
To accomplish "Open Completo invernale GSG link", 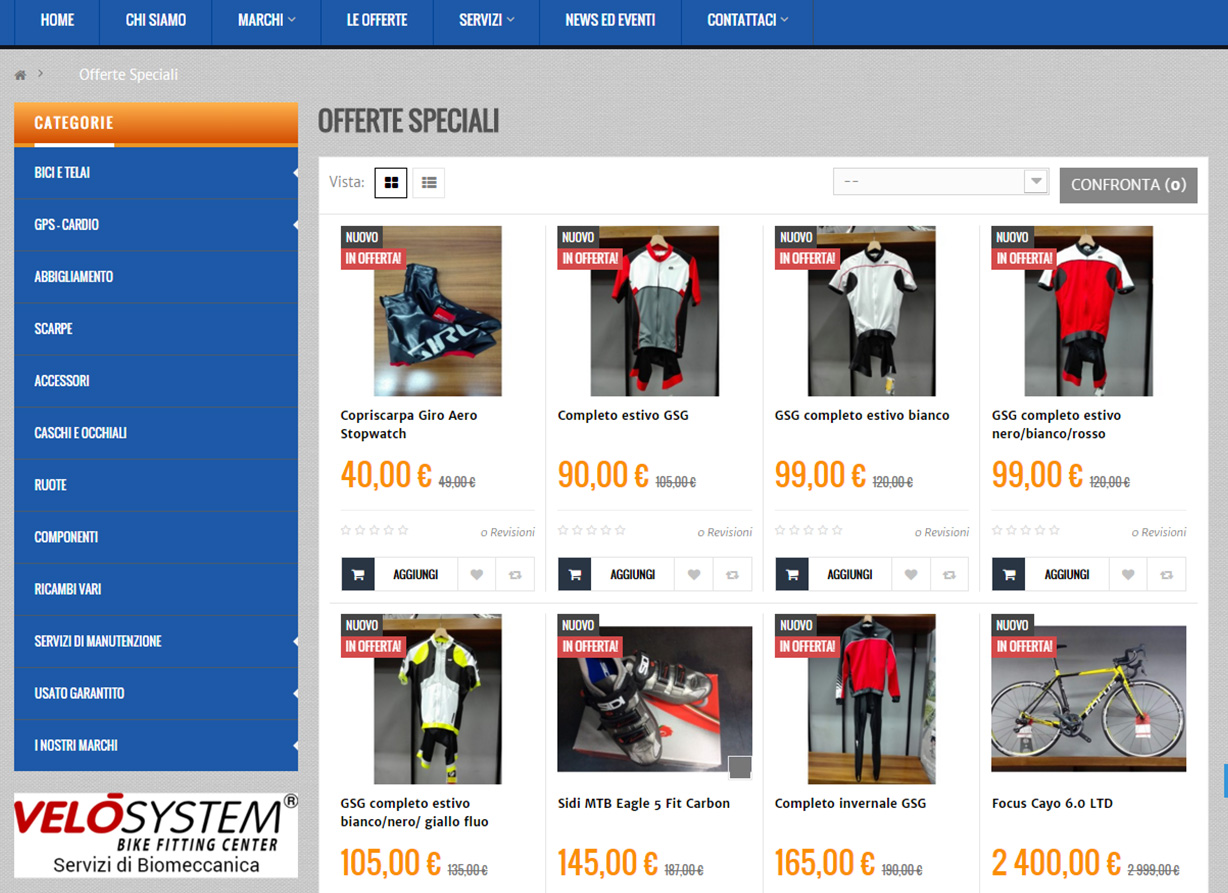I will 850,803.
